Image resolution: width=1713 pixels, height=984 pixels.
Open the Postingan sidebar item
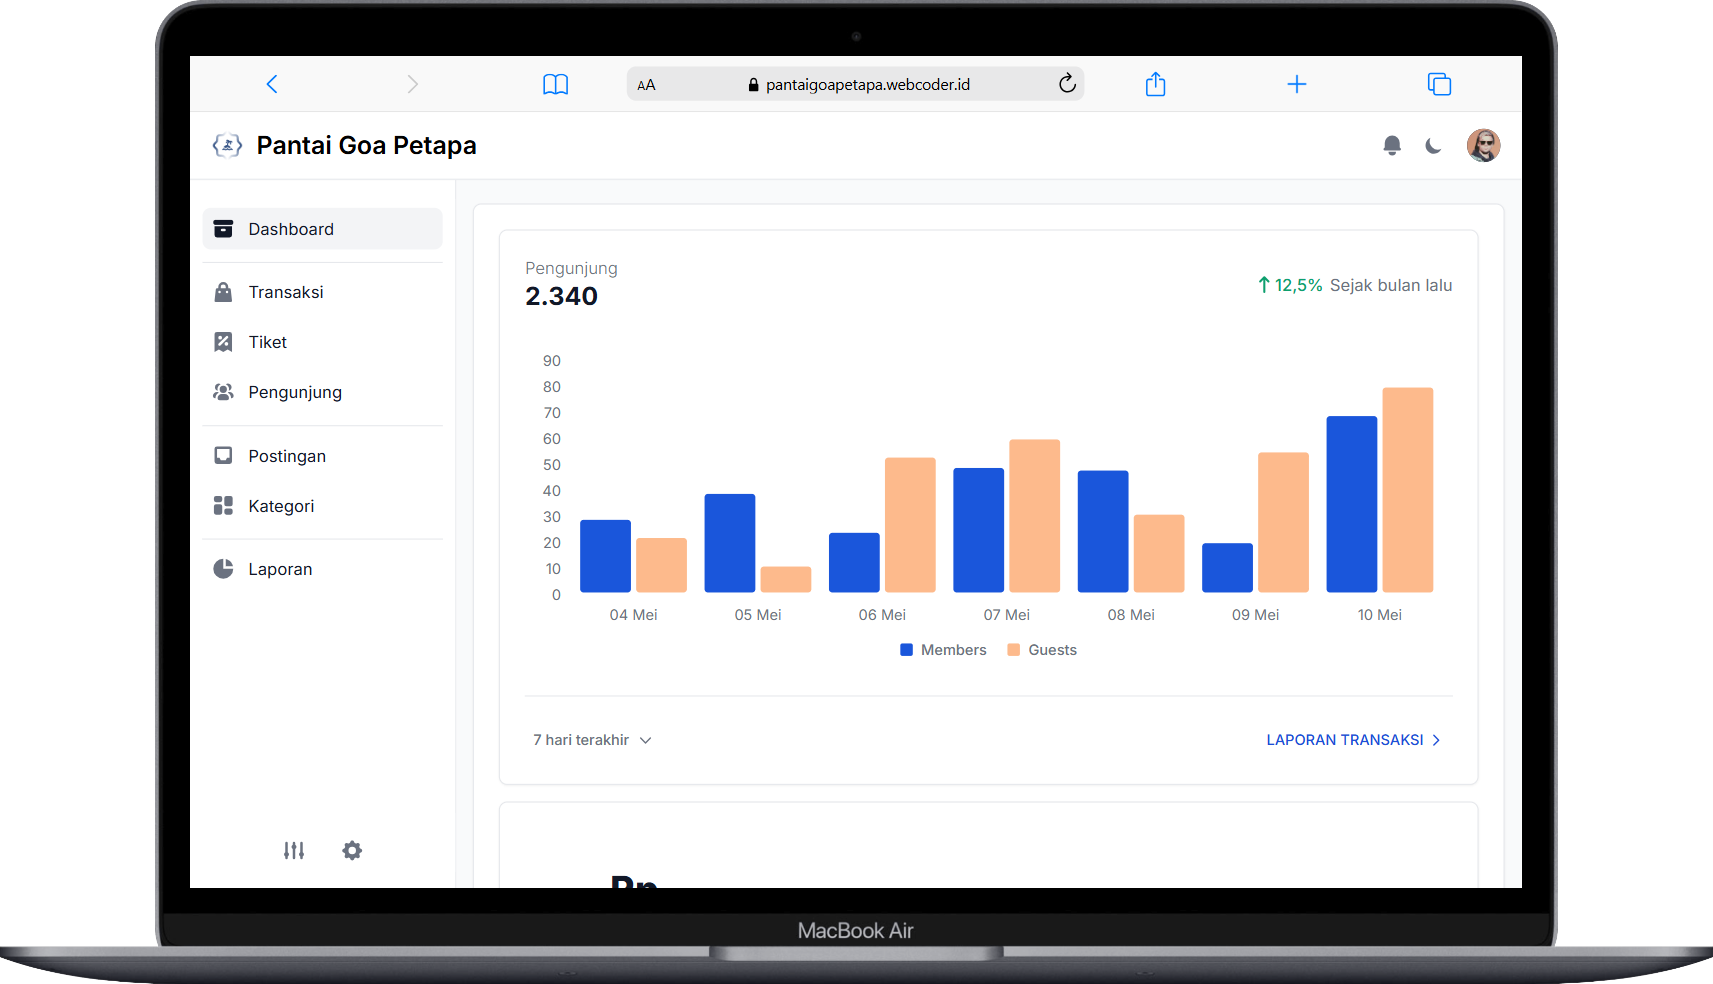322,456
